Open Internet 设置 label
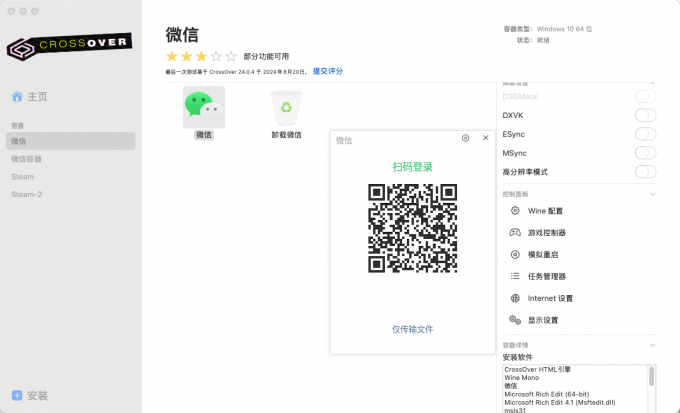The width and height of the screenshot is (680, 413). [550, 298]
